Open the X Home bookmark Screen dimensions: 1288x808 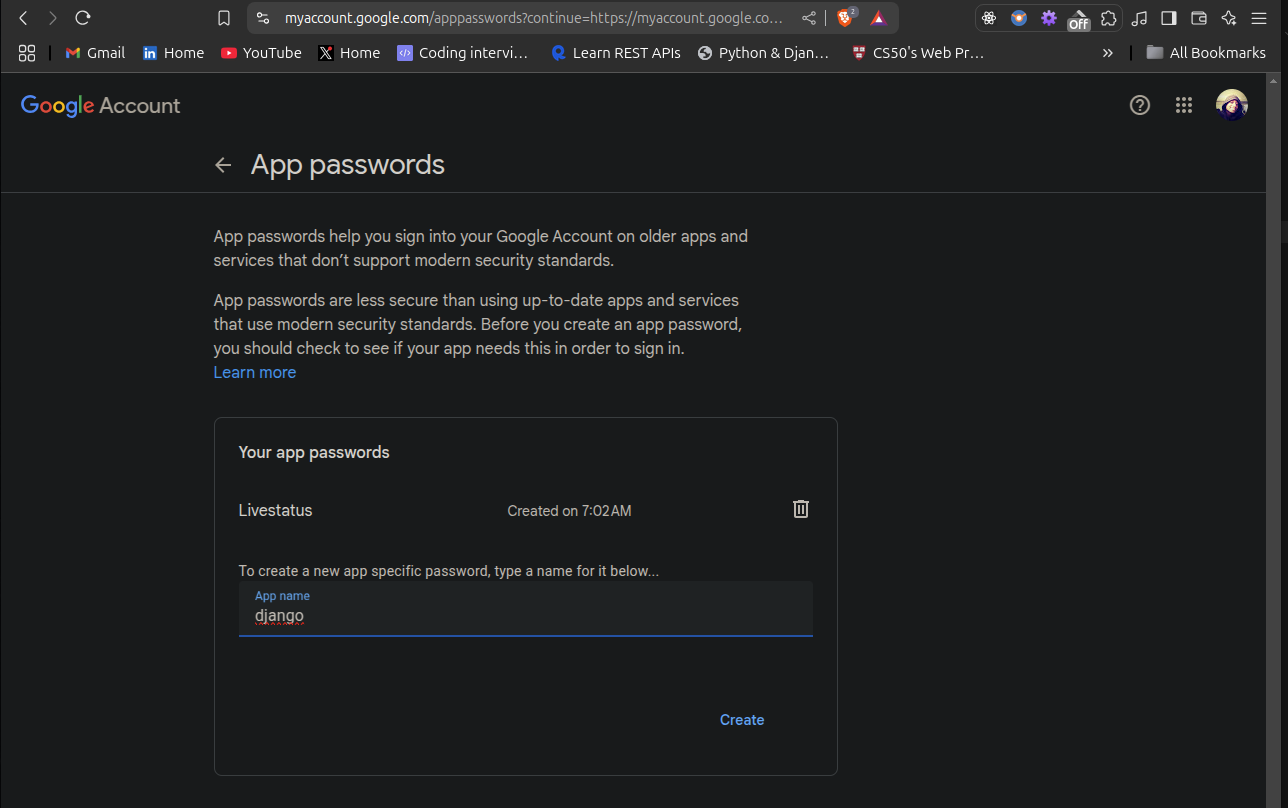click(x=349, y=53)
